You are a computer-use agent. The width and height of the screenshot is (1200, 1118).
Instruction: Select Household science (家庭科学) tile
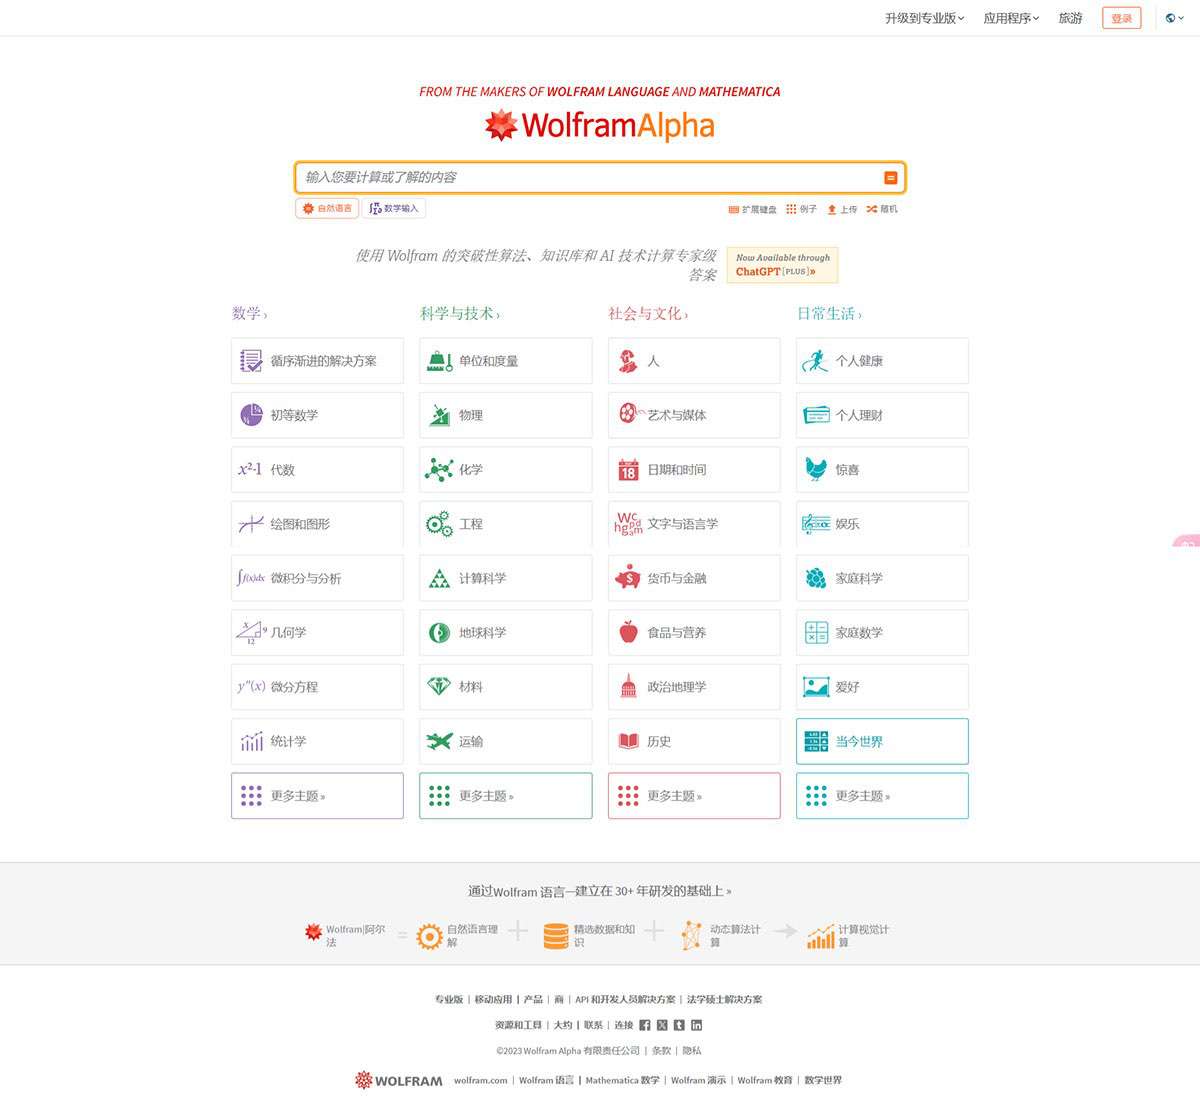(x=882, y=578)
